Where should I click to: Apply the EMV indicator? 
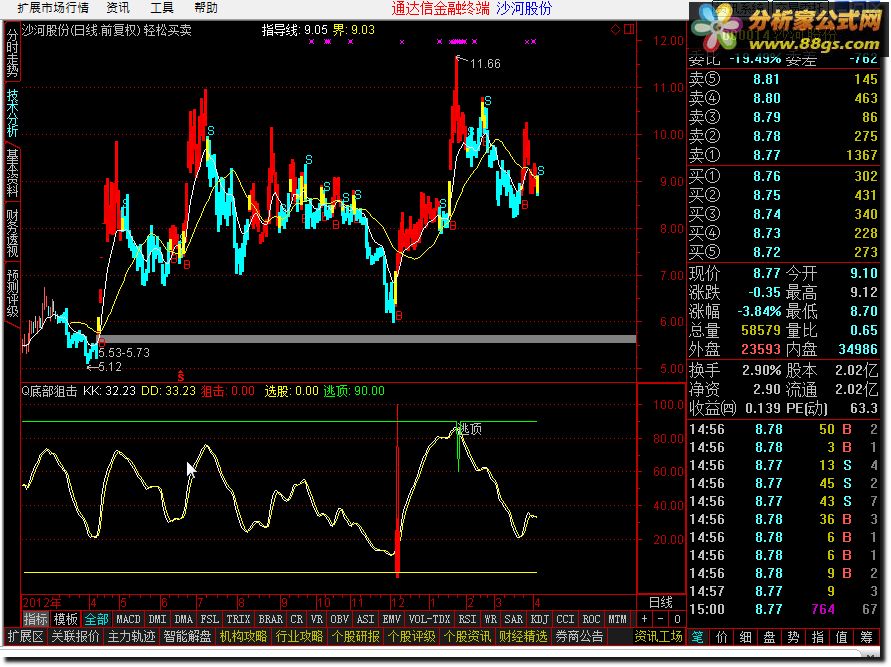tap(392, 619)
